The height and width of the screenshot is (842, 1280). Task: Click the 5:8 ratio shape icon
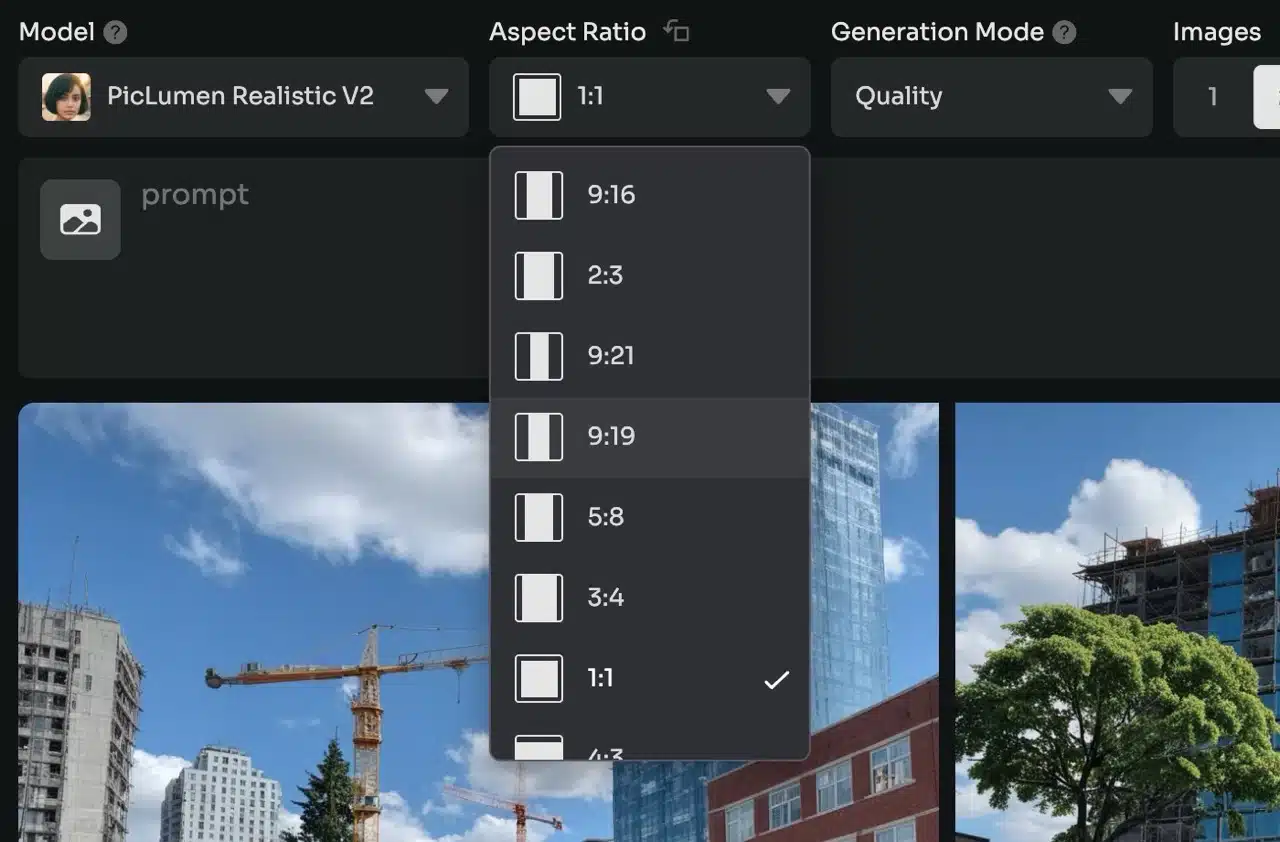coord(538,517)
